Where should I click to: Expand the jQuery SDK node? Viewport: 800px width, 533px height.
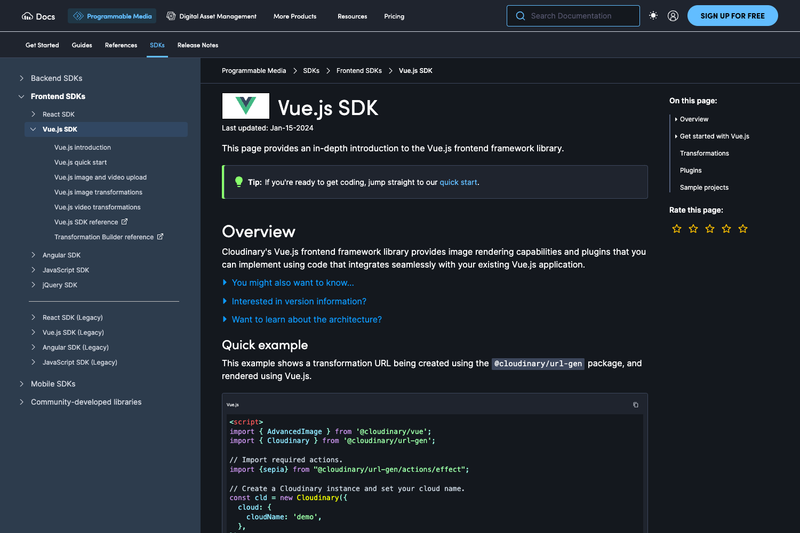pos(33,285)
